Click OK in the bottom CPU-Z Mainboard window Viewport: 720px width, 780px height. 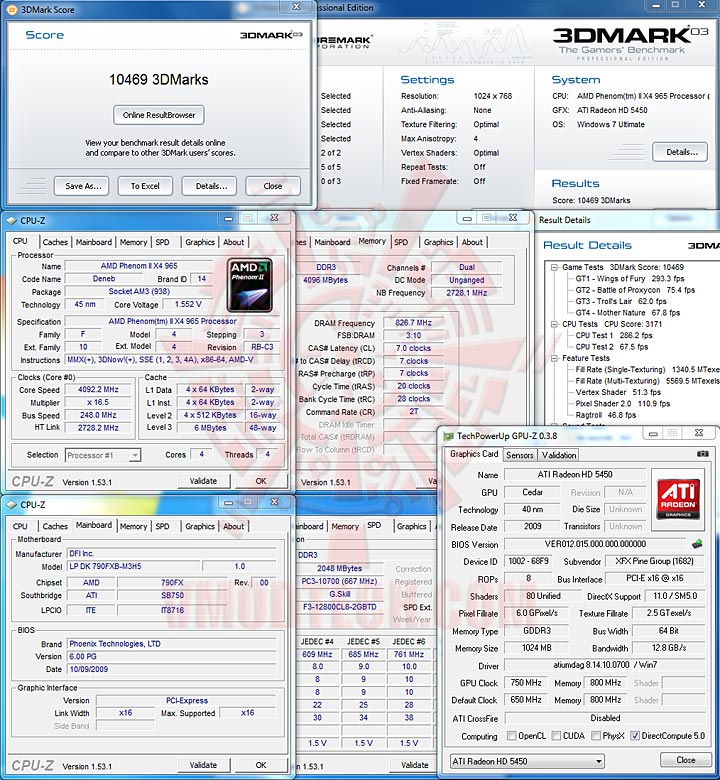(261, 765)
